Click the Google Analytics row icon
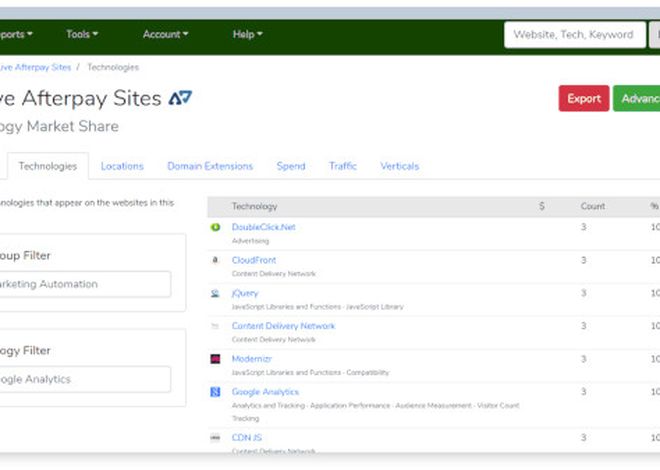The width and height of the screenshot is (660, 470). [x=215, y=392]
